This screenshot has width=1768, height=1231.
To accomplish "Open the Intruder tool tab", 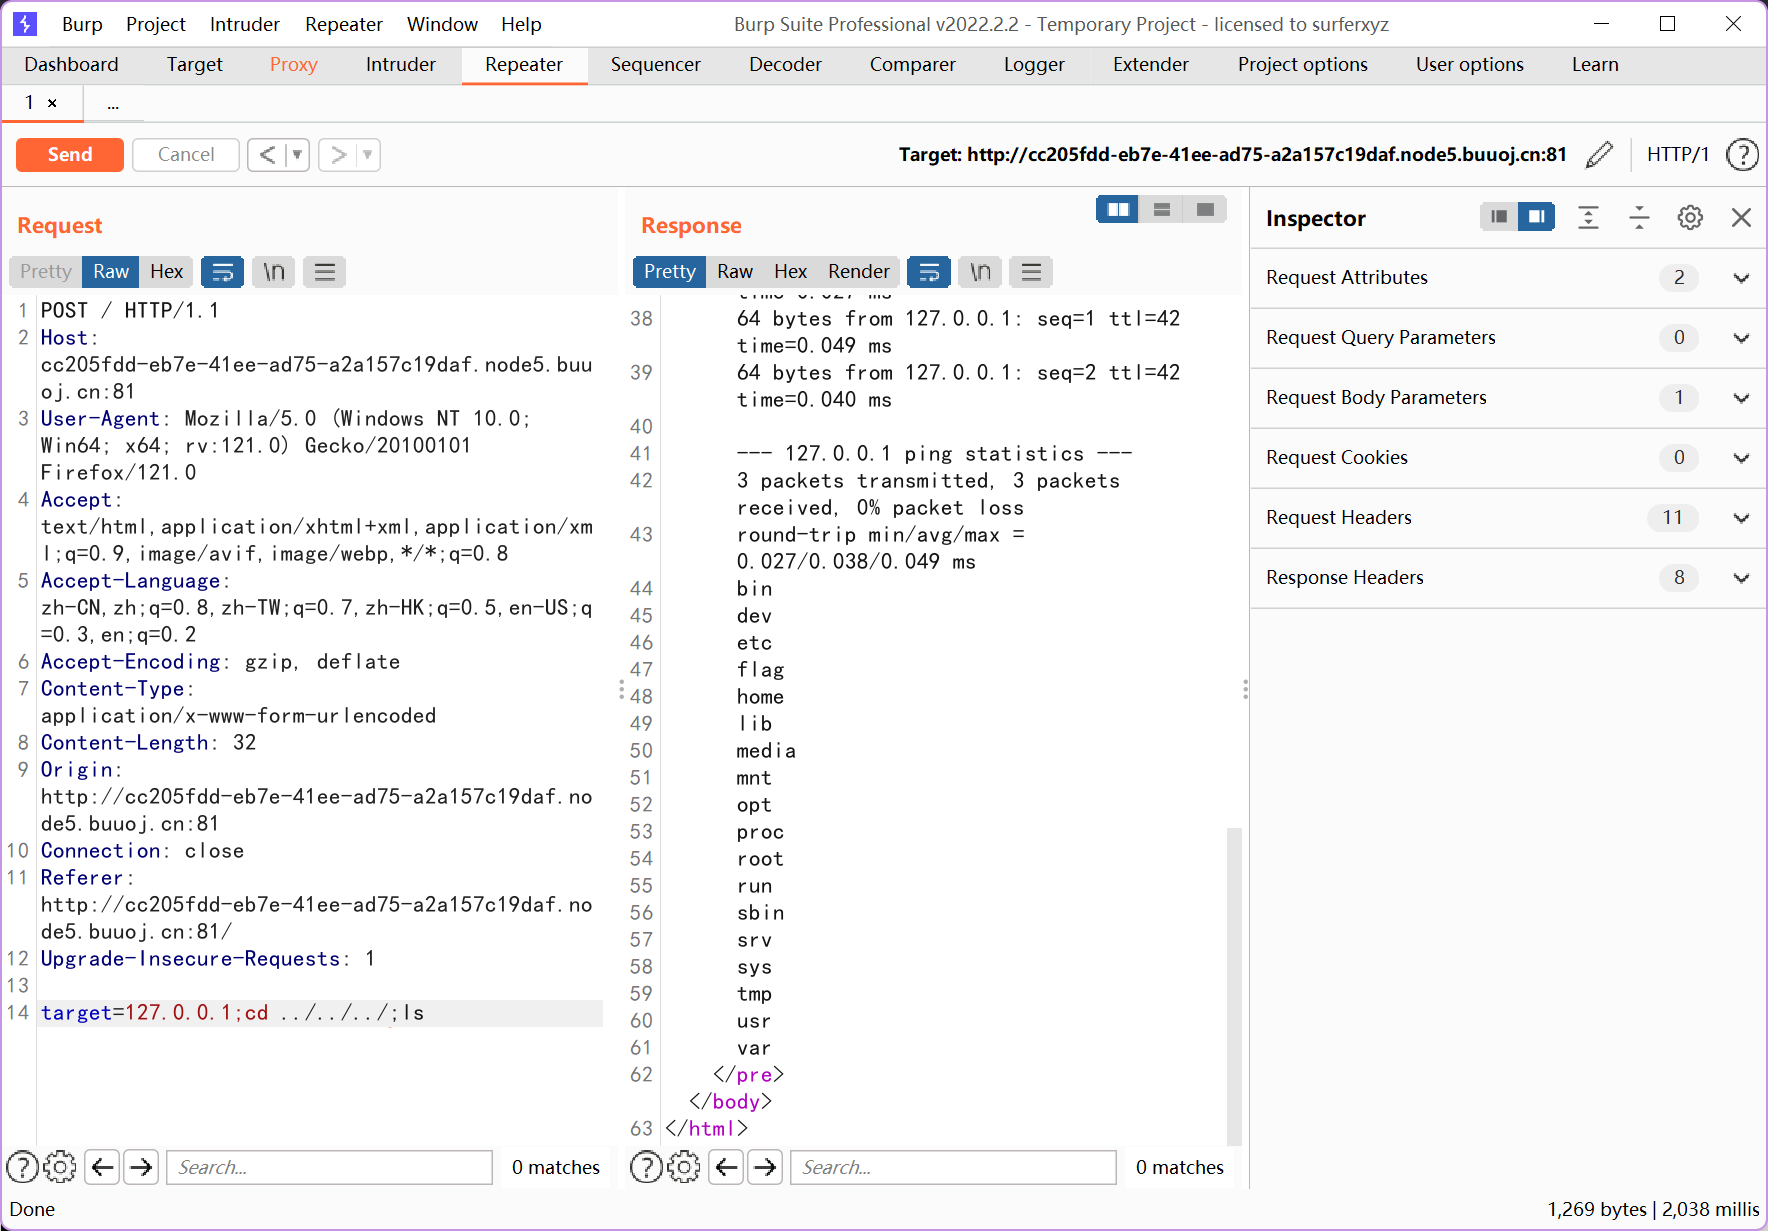I will click(x=400, y=65).
